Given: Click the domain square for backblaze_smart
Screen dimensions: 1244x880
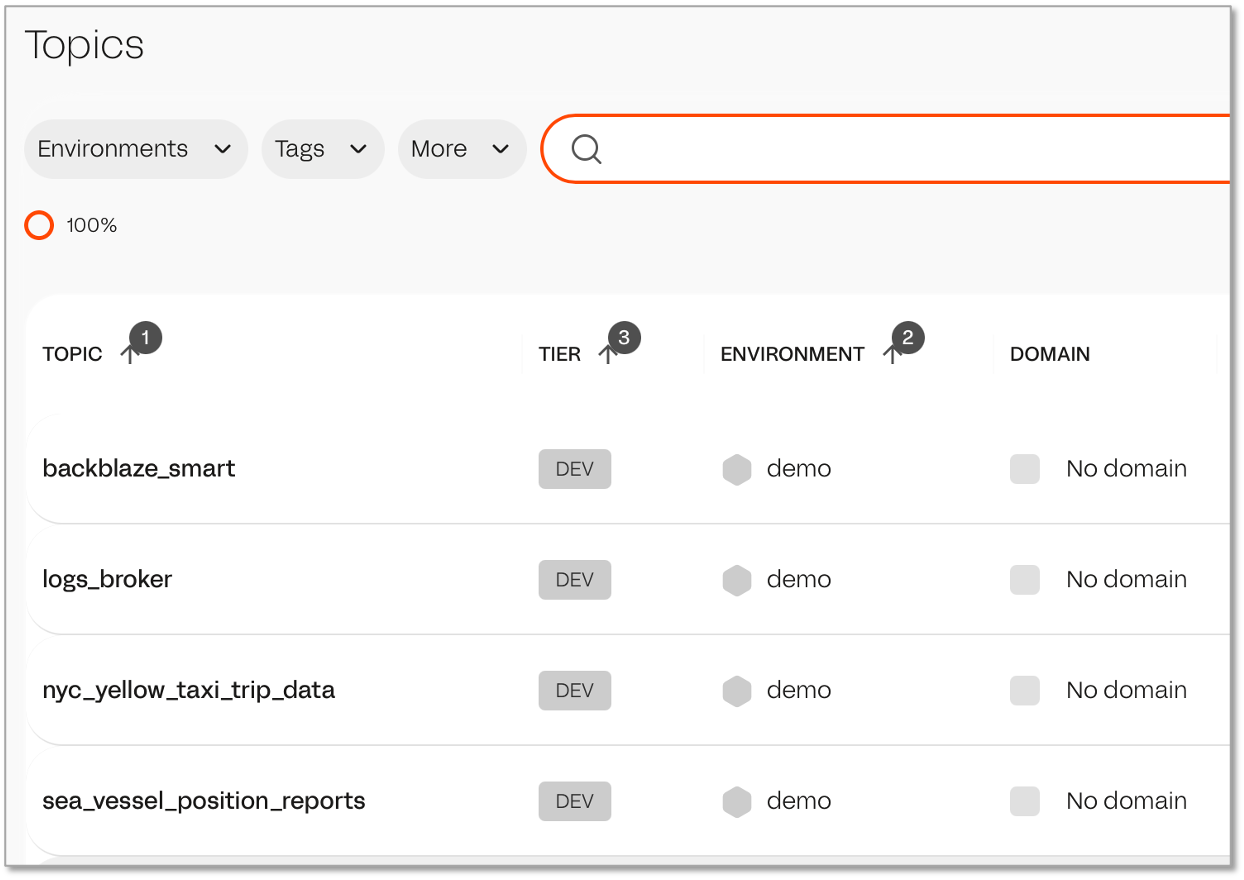Looking at the screenshot, I should [x=1025, y=469].
